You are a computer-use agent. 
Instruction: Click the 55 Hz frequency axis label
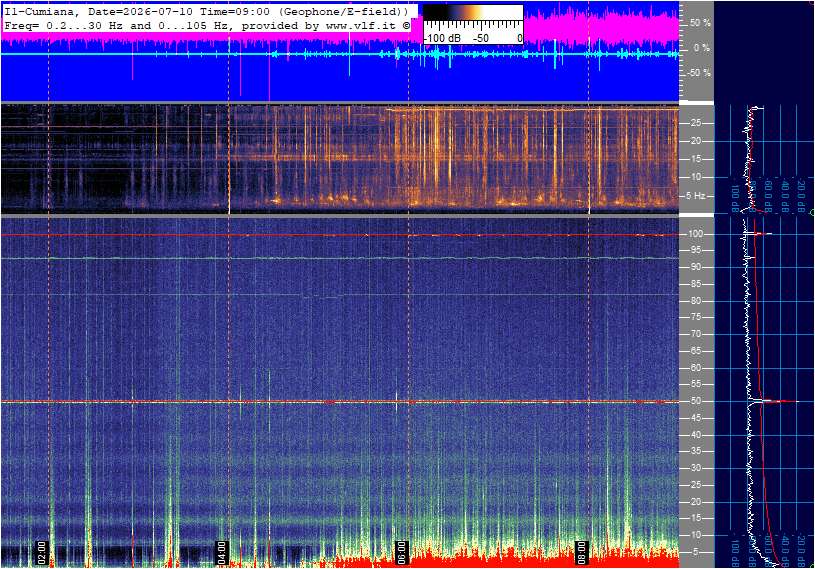tap(696, 385)
